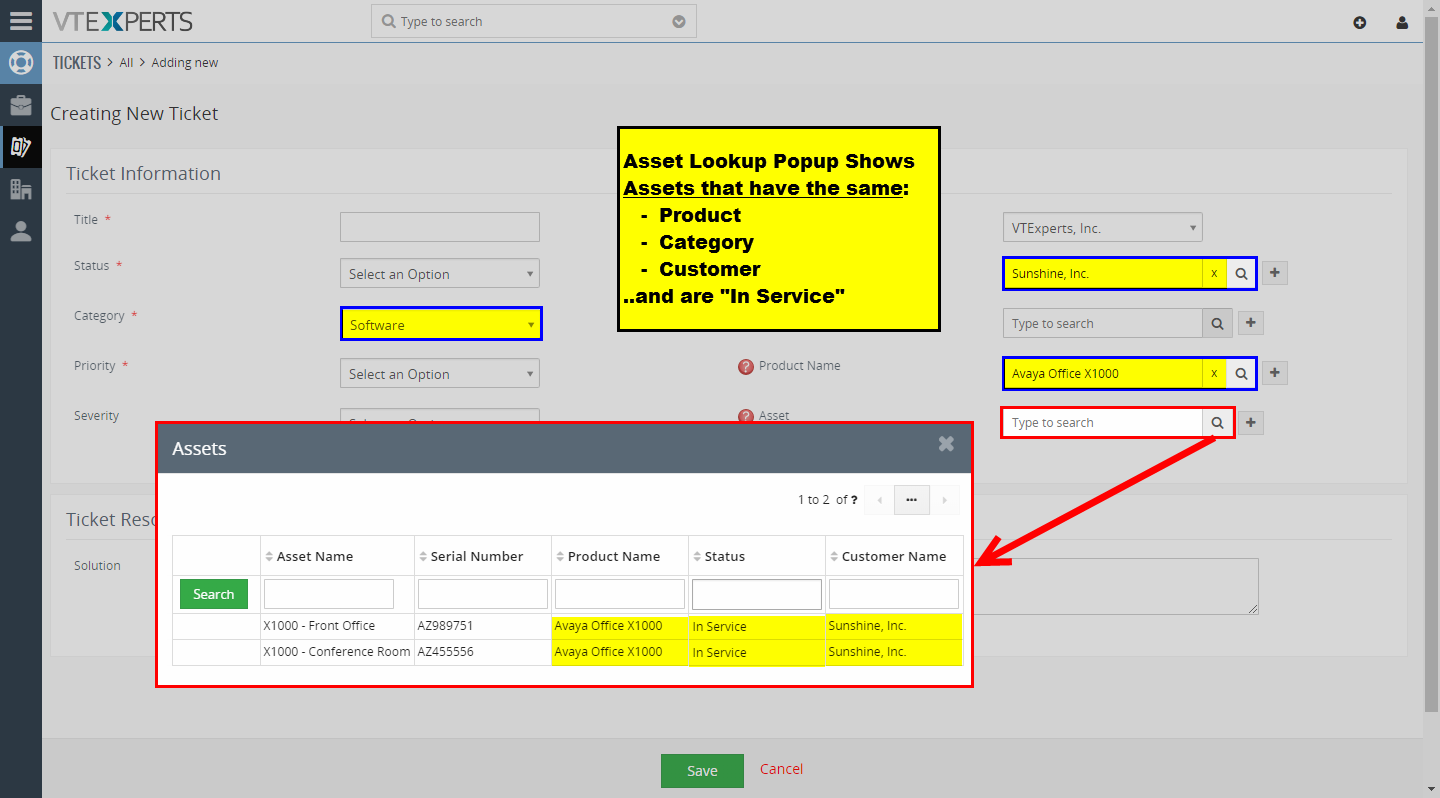Screen dimensions: 1440x798
Task: Open page jump ellipsis in Assets popup
Action: point(912,500)
